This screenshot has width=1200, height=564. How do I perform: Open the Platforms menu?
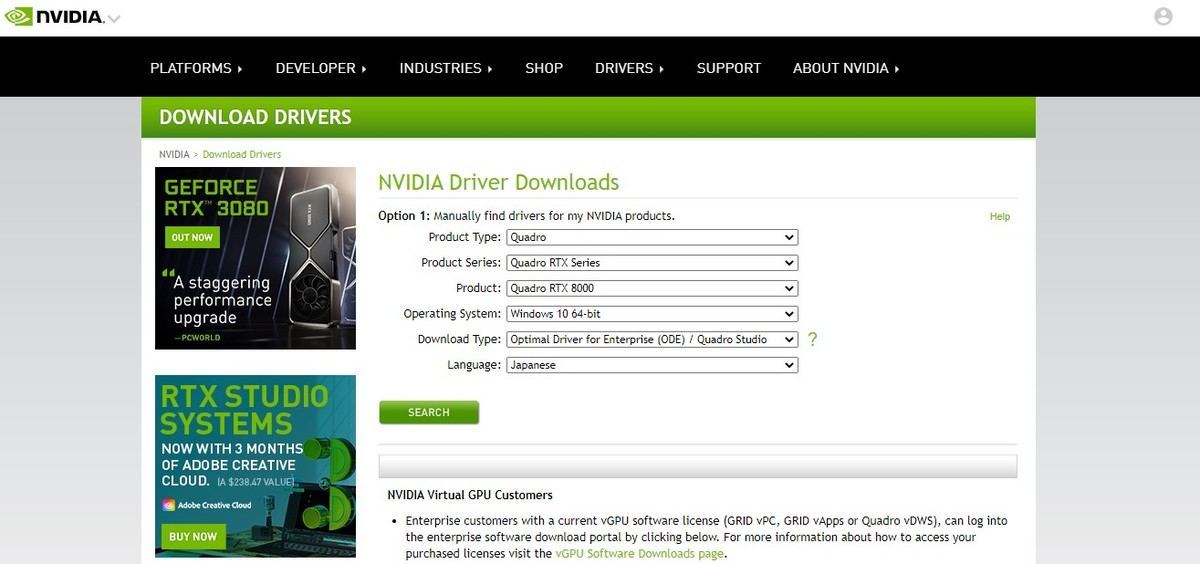[196, 68]
